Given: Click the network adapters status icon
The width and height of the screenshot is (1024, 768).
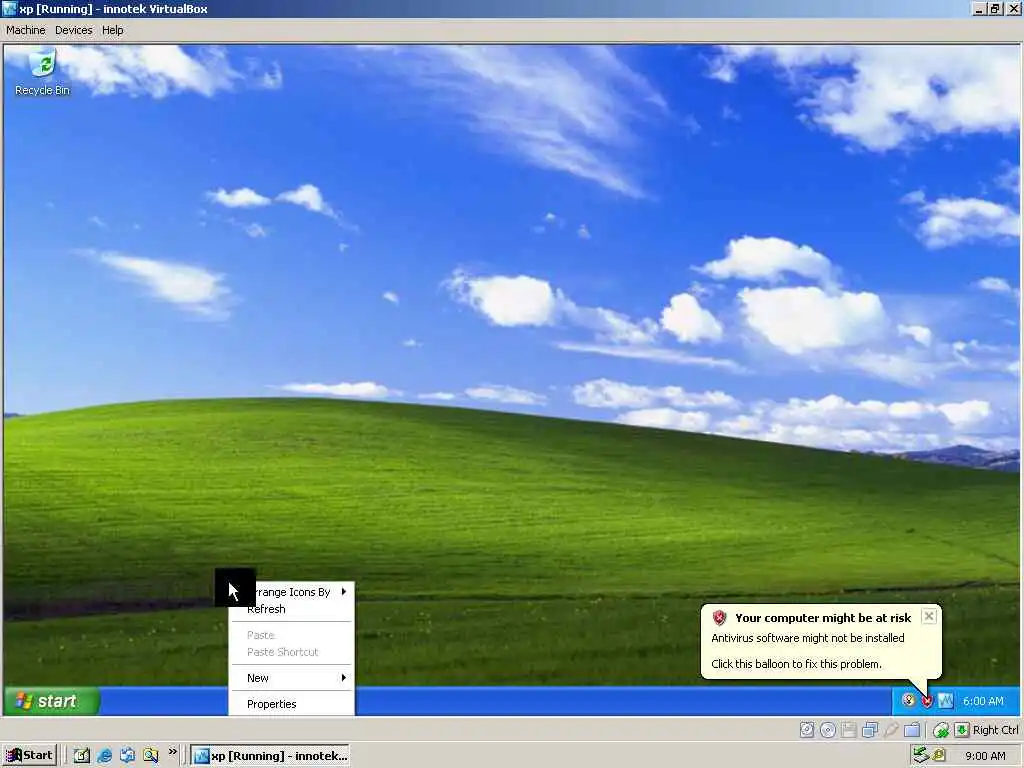Looking at the screenshot, I should 870,729.
